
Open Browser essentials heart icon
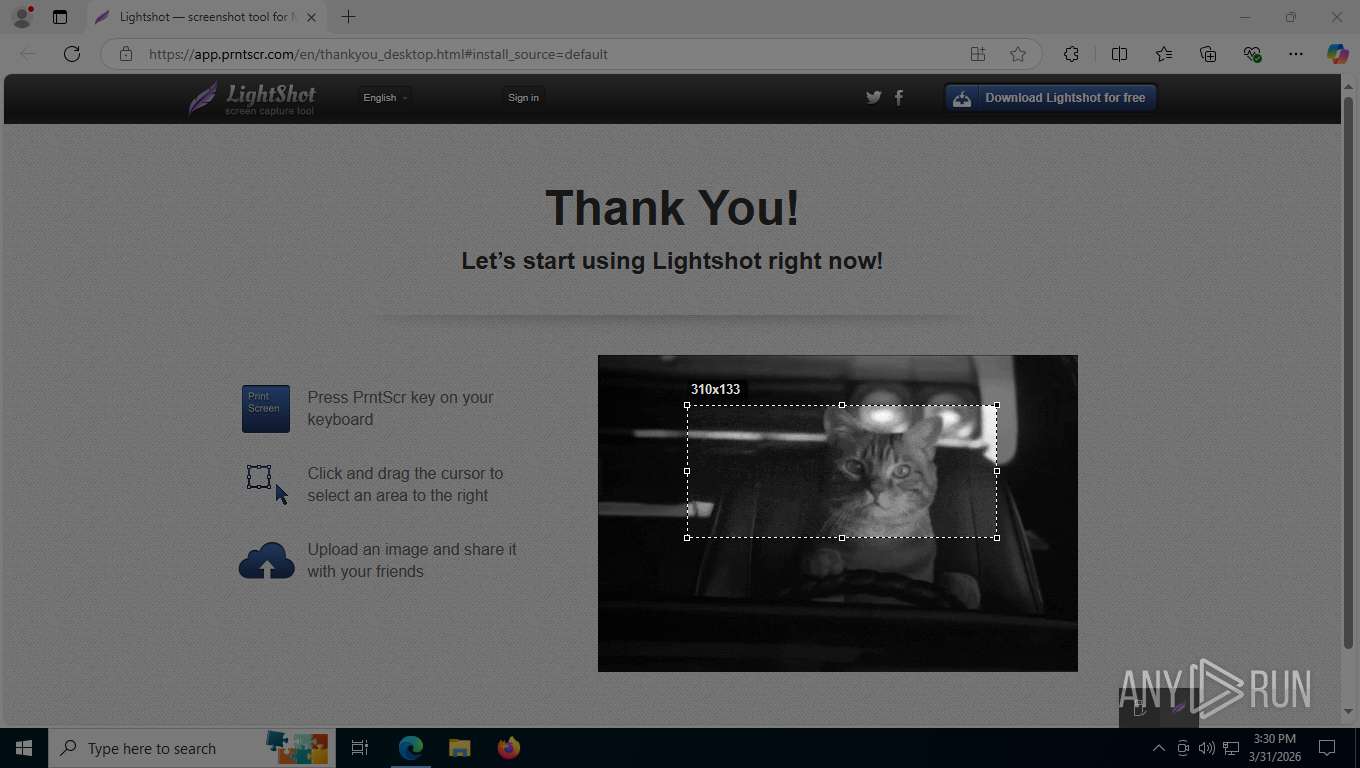pos(1252,54)
